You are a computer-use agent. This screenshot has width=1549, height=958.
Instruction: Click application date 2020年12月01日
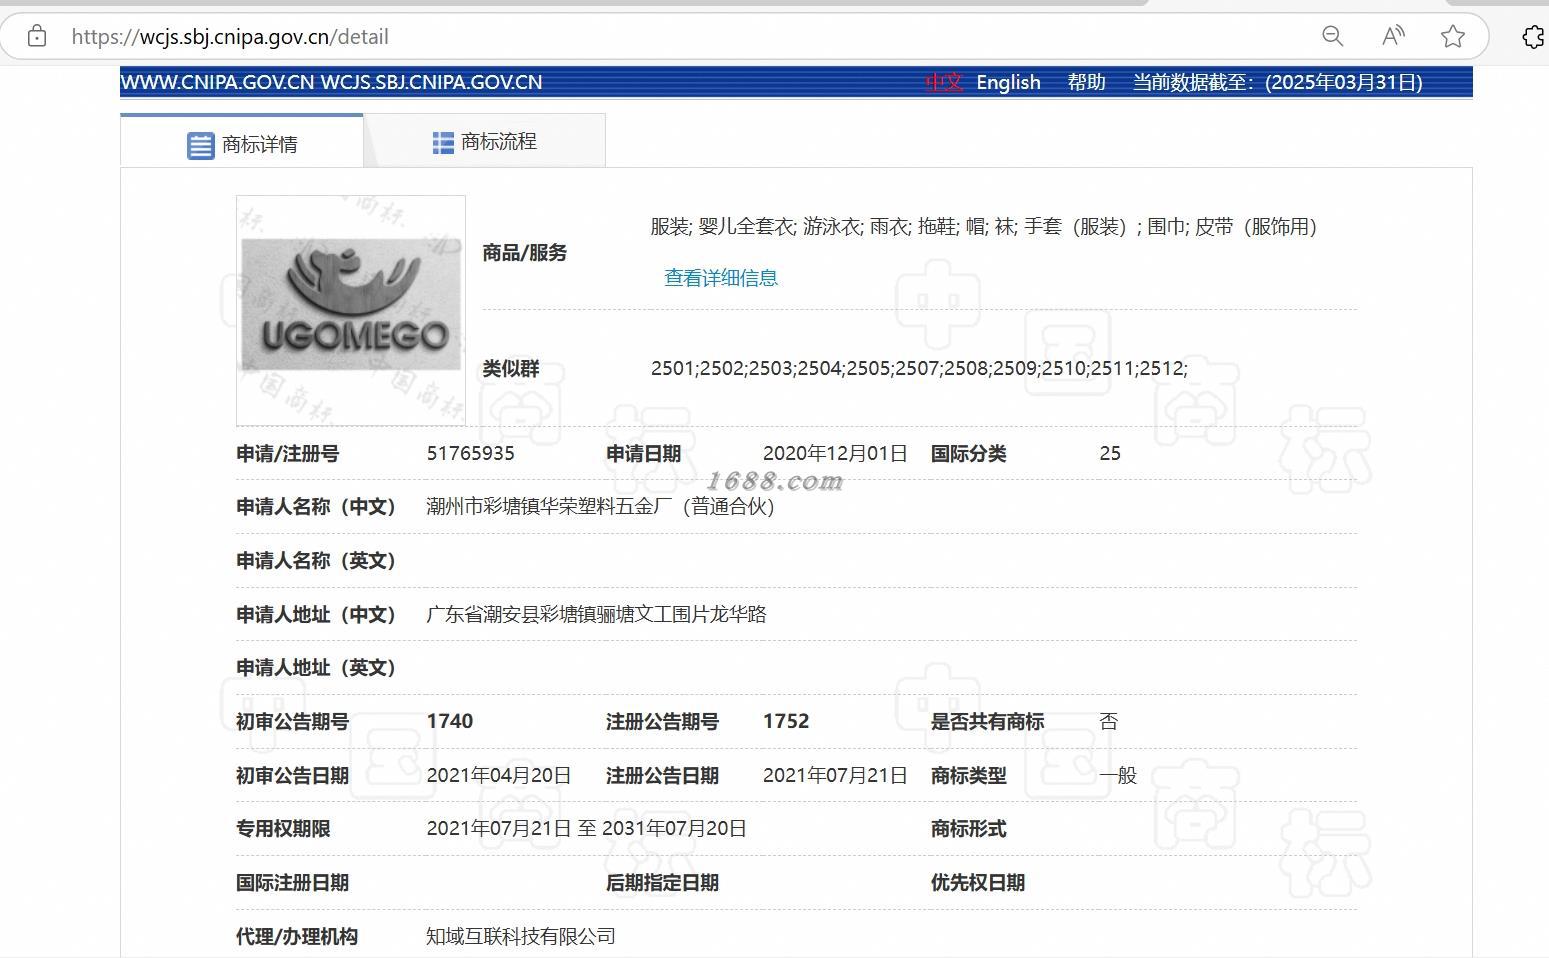835,453
